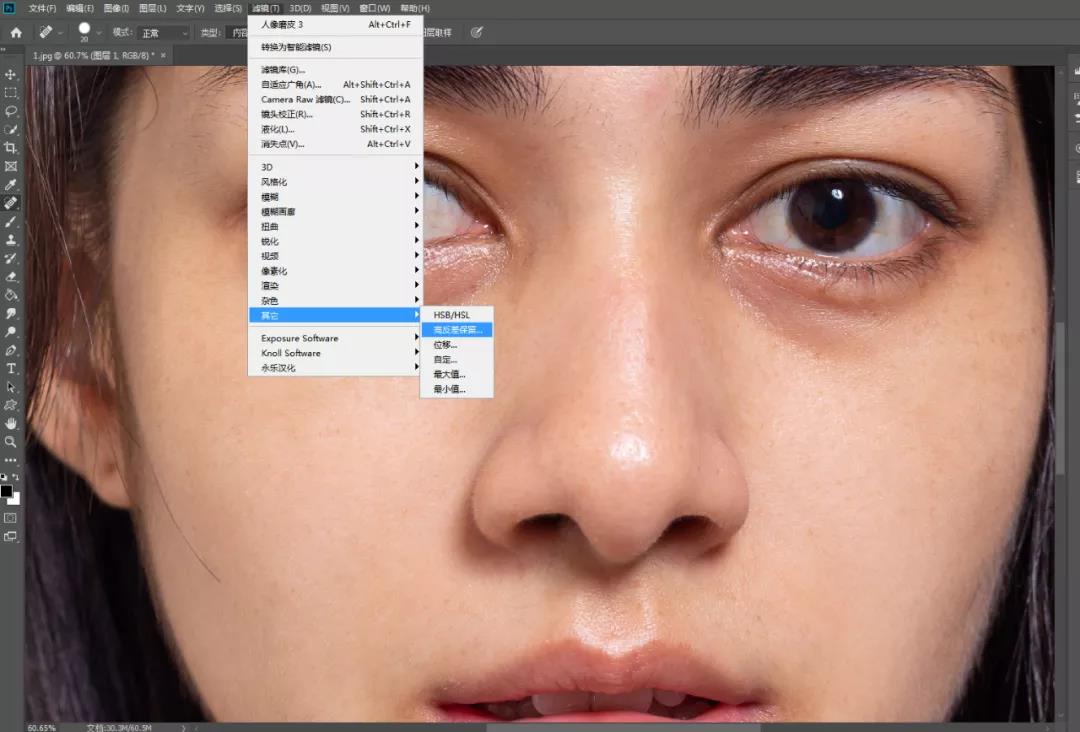Select the Lasso tool
Screen dimensions: 1080x732
[x=11, y=111]
